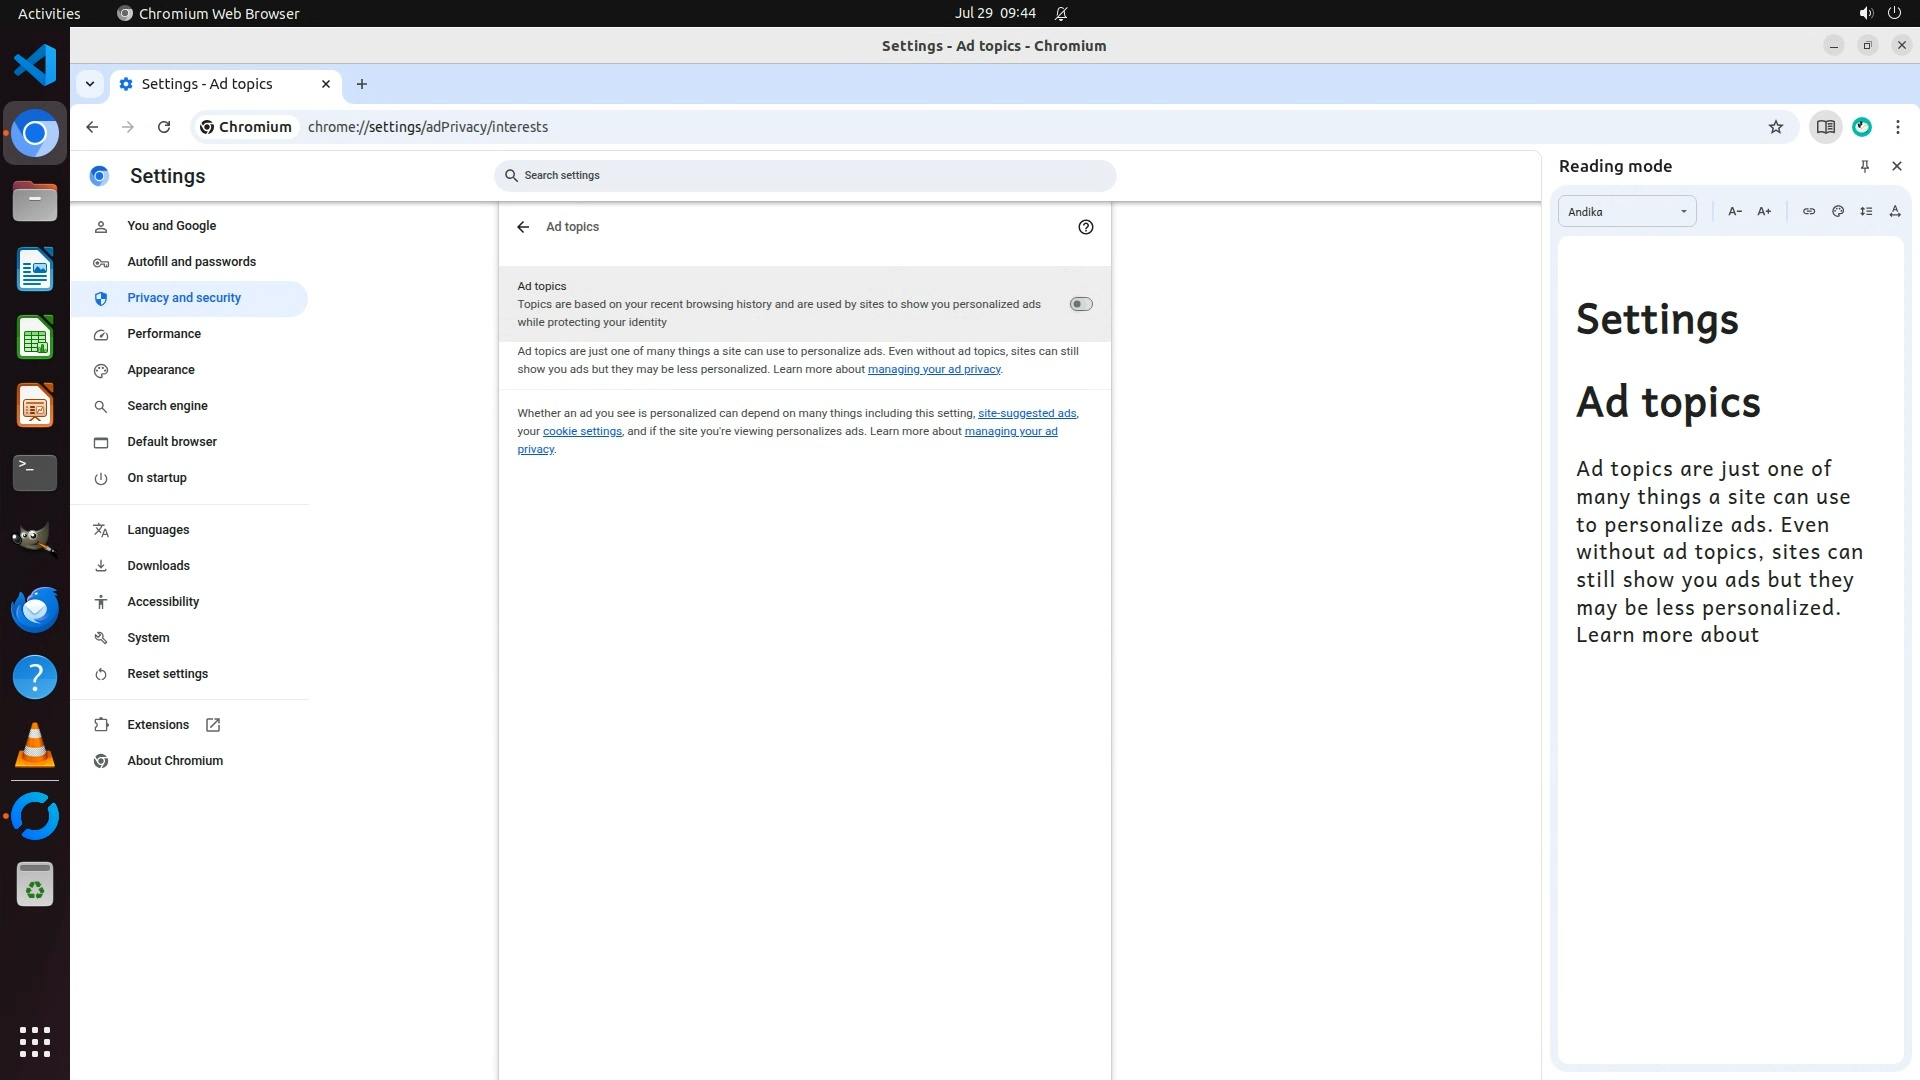This screenshot has height=1080, width=1920.
Task: Select Search engine in sidebar
Action: 167,406
